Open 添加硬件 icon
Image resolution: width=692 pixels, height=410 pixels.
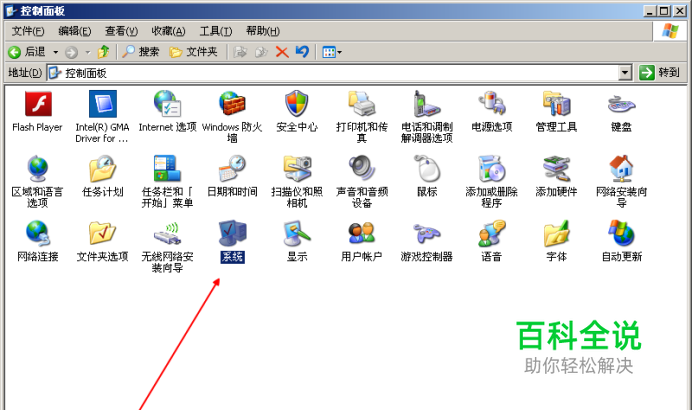(x=556, y=169)
